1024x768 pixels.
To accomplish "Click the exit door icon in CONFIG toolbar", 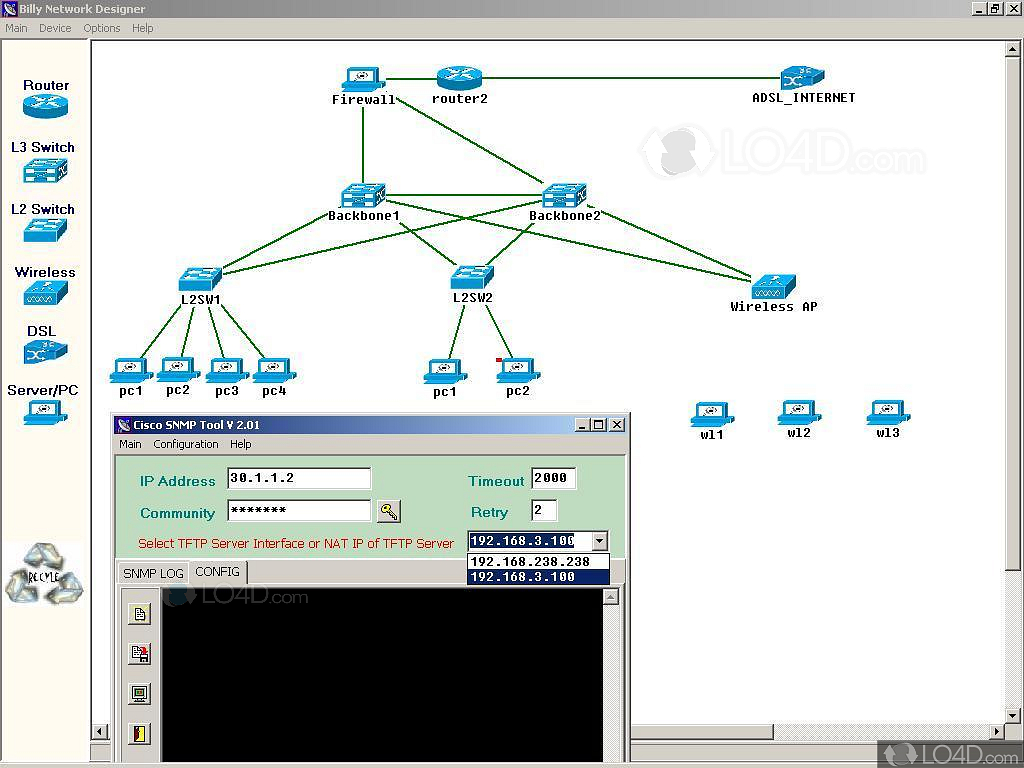I will coord(139,733).
